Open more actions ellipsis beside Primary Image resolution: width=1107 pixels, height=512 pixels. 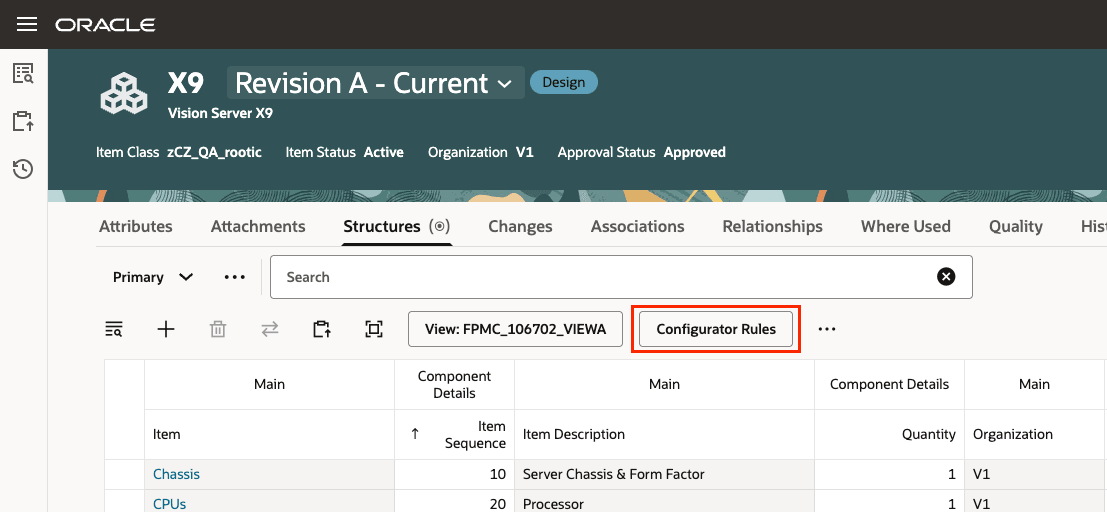point(234,278)
